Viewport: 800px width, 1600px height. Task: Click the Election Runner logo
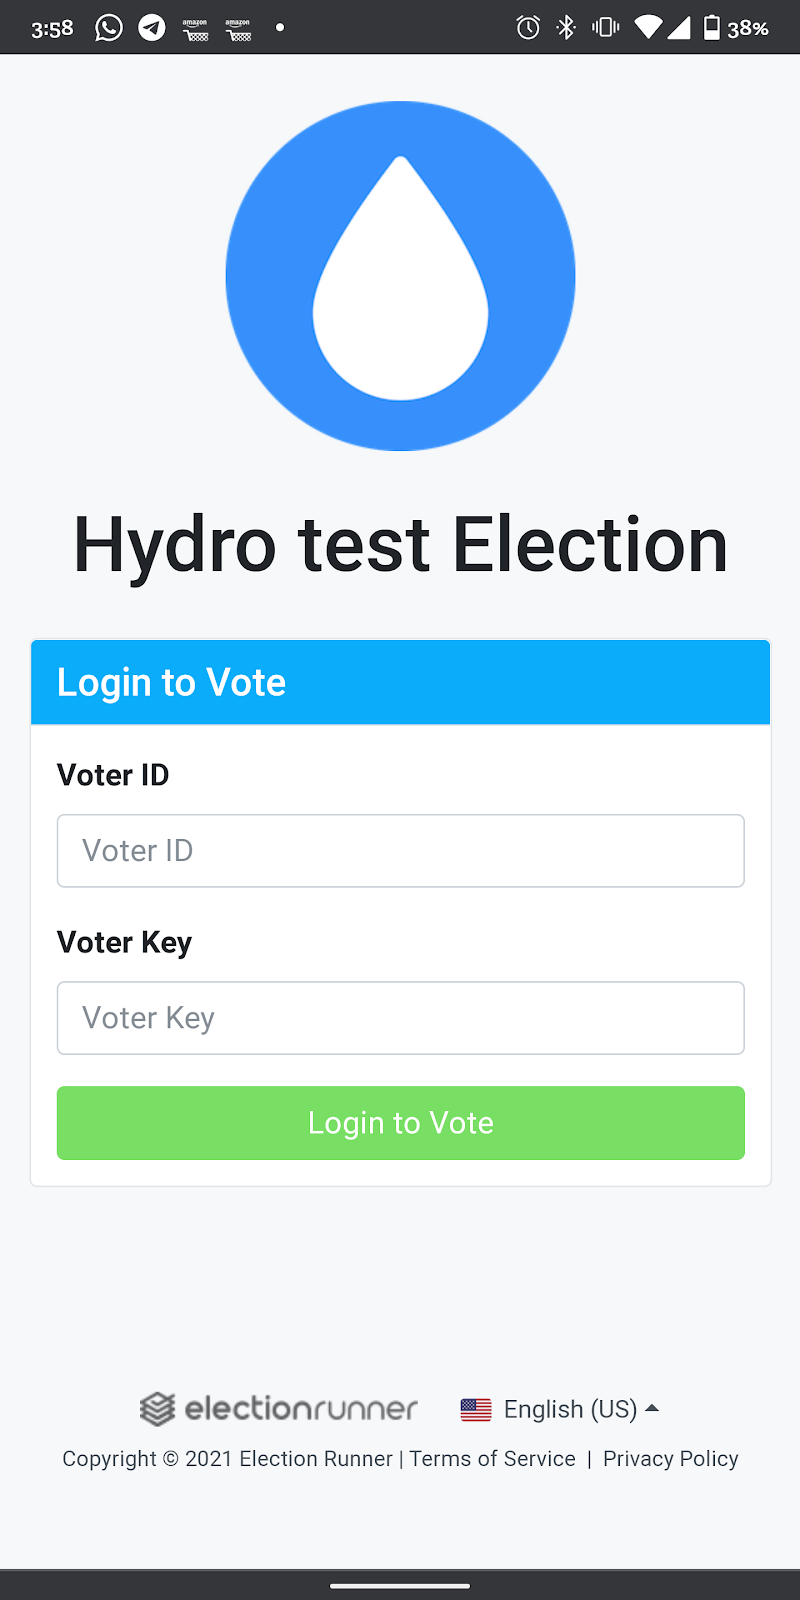pyautogui.click(x=278, y=1409)
